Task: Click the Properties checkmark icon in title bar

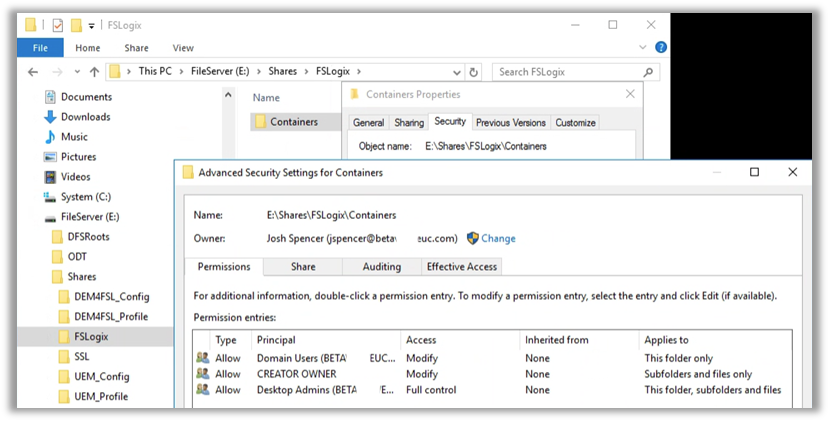Action: click(x=56, y=25)
